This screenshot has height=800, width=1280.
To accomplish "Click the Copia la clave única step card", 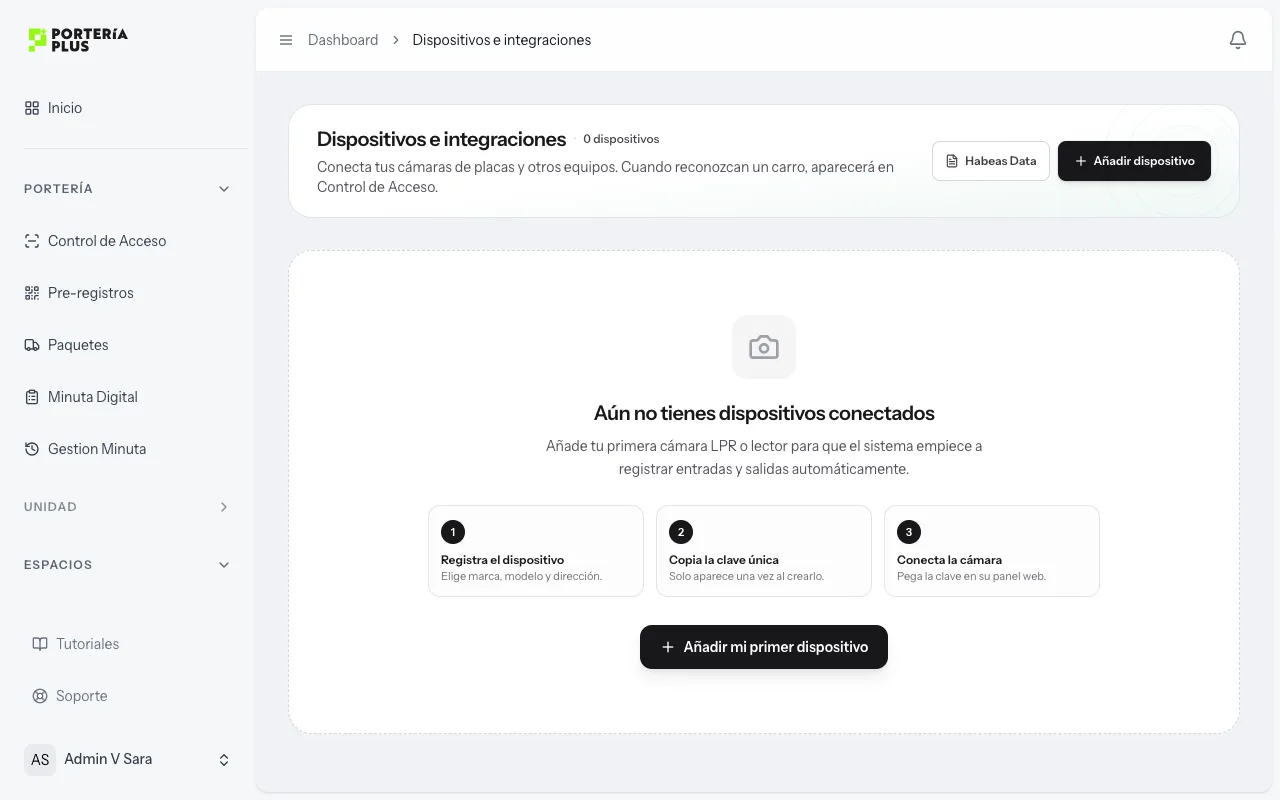I will 764,551.
